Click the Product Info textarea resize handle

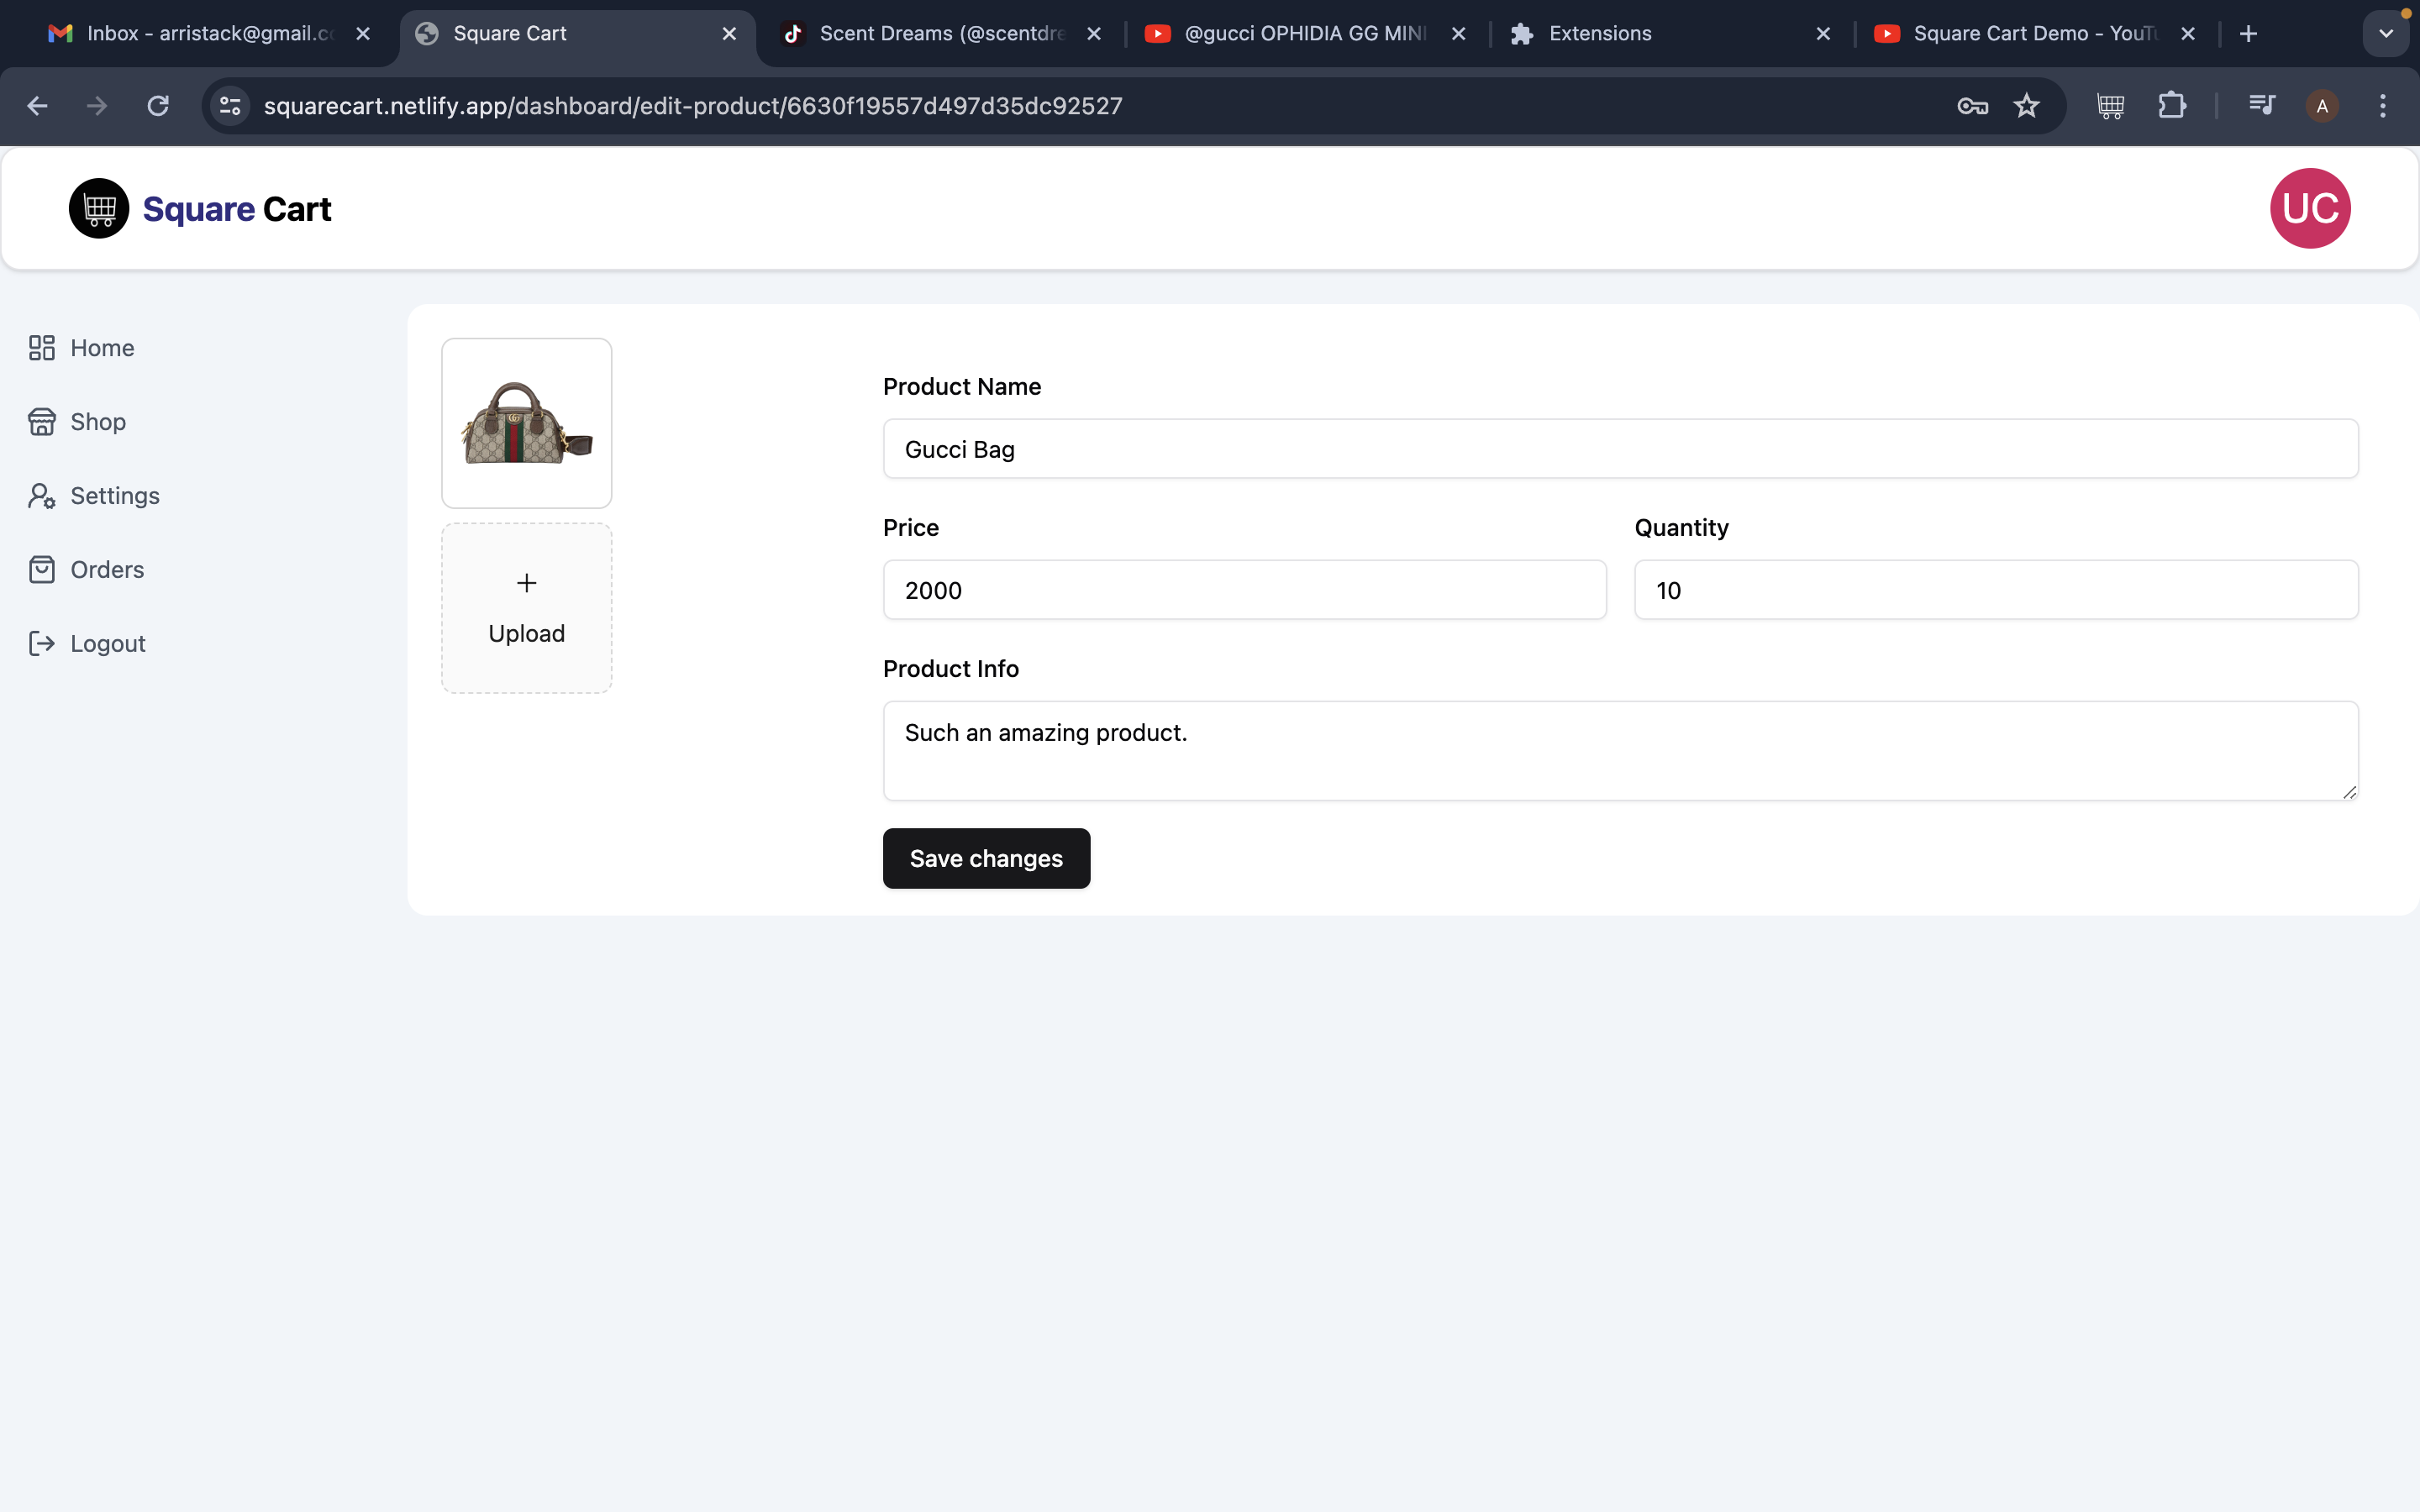2349,791
